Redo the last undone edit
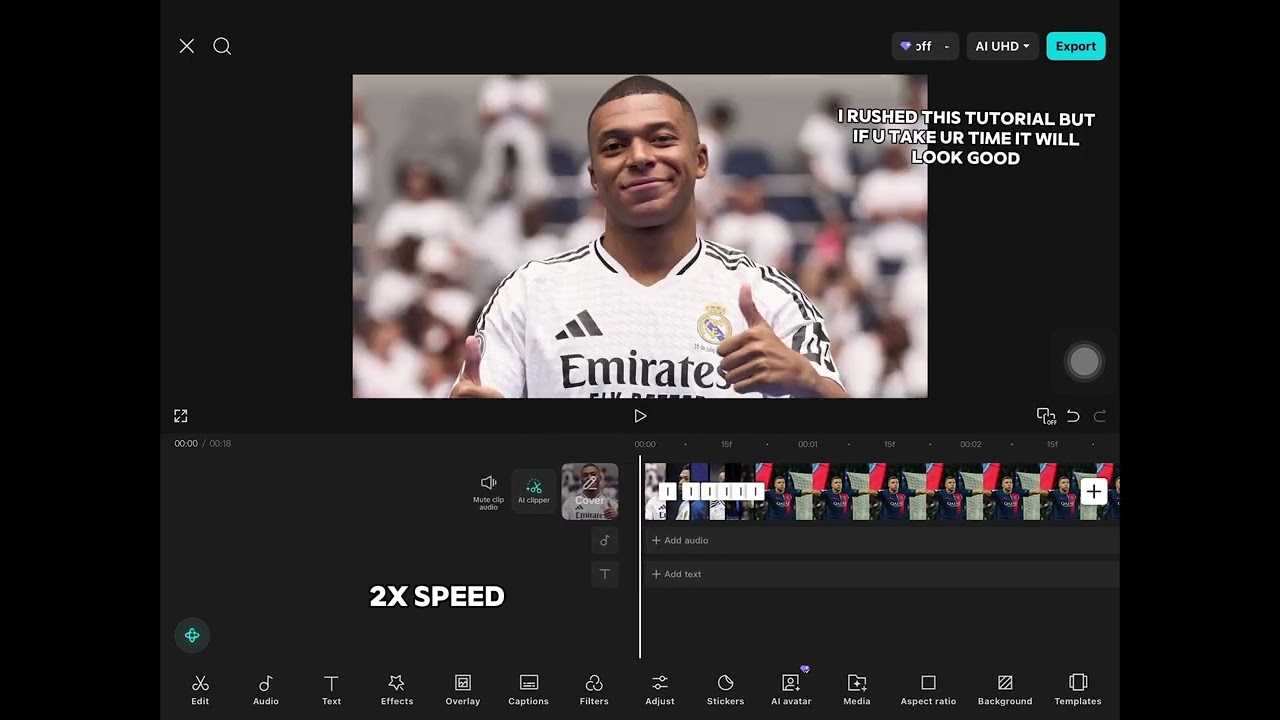This screenshot has height=720, width=1280. coord(1100,416)
